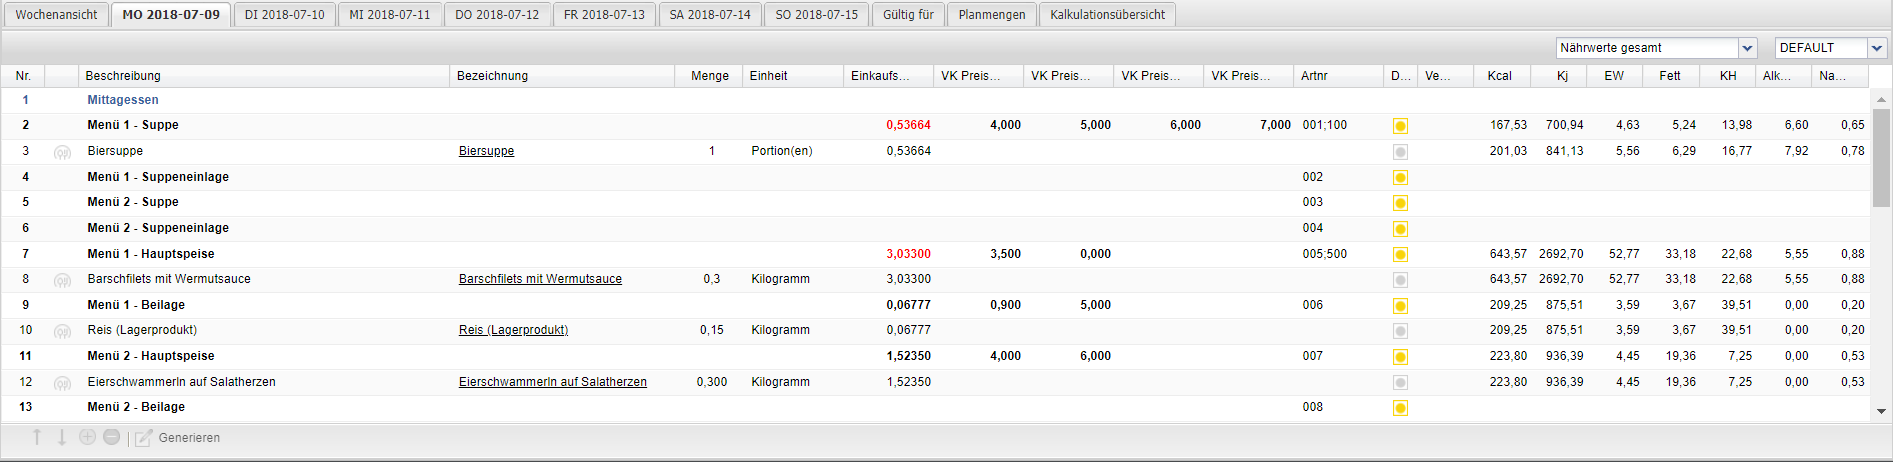
Task: Click recipe icon in Barschfilets mit Wermutsauce row
Action: click(62, 280)
